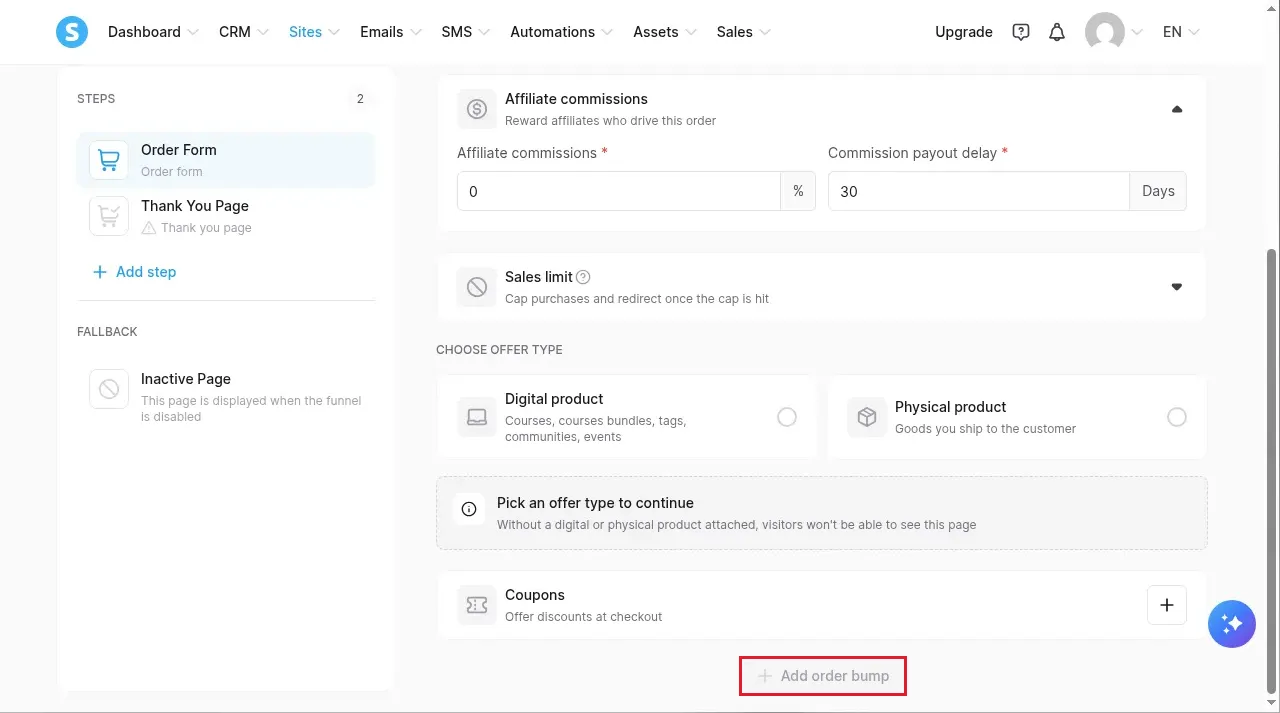Open the Sales limit help tooltip icon
Screen dimensions: 1280x713
point(584,277)
